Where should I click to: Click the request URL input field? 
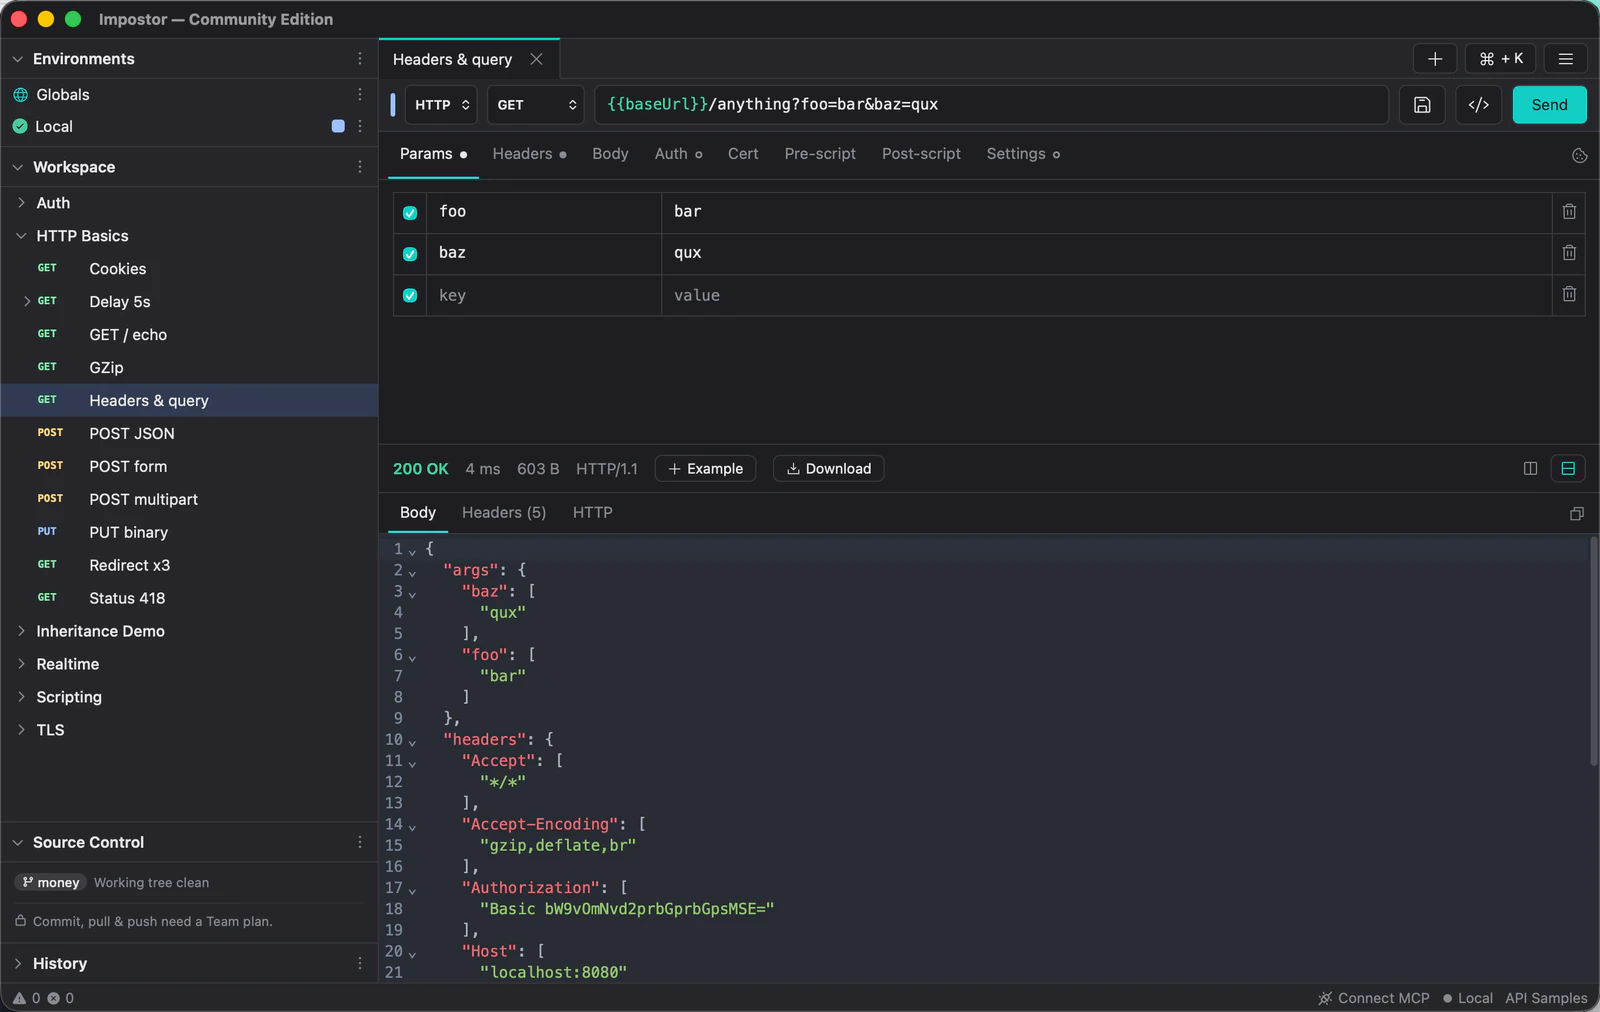click(991, 105)
